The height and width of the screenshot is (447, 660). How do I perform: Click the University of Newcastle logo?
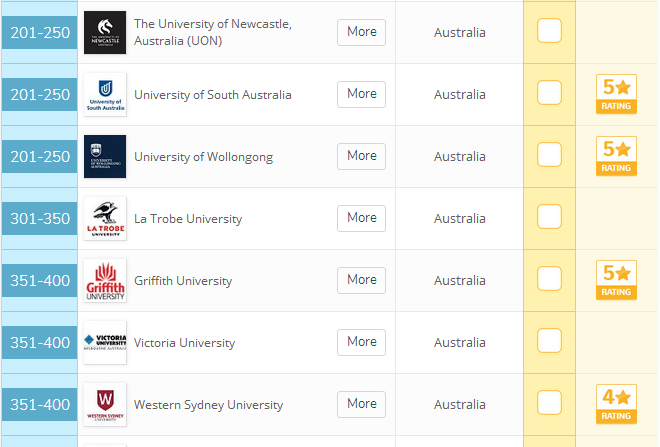(105, 32)
